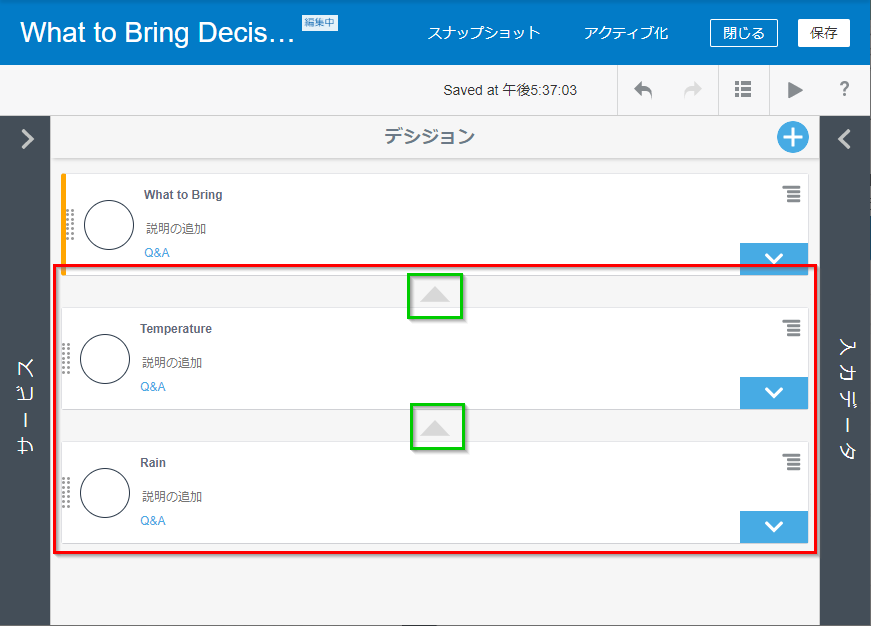The image size is (871, 626).
Task: Select アクティブ化 in the header
Action: pos(626,33)
